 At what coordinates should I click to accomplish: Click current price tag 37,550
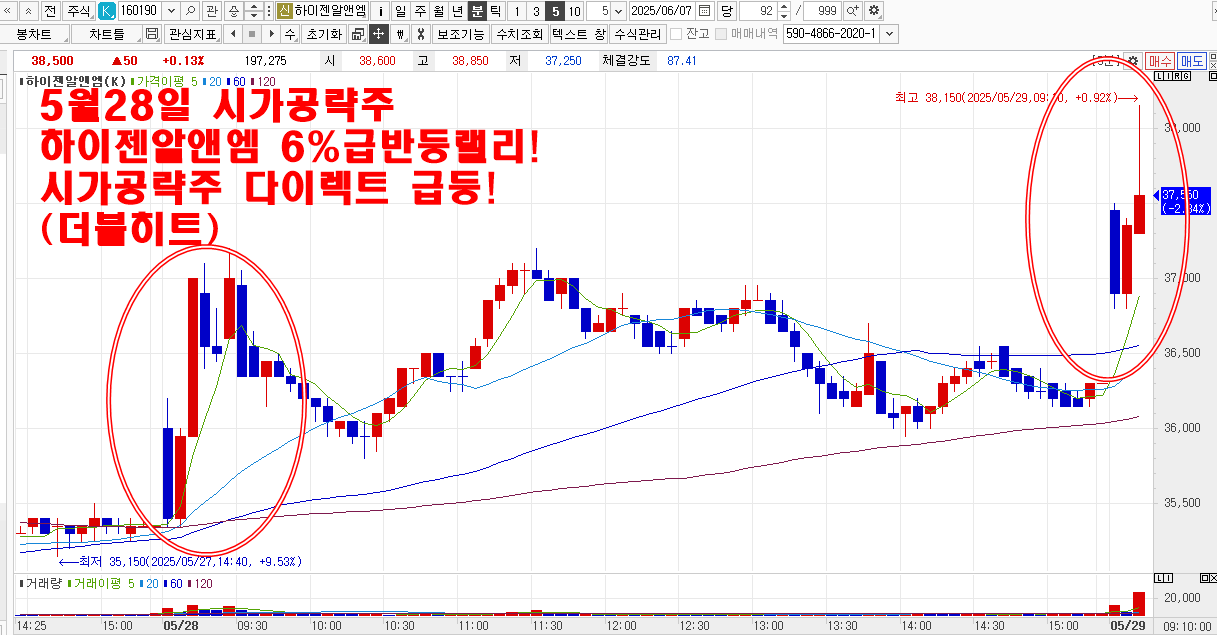[x=1185, y=201]
